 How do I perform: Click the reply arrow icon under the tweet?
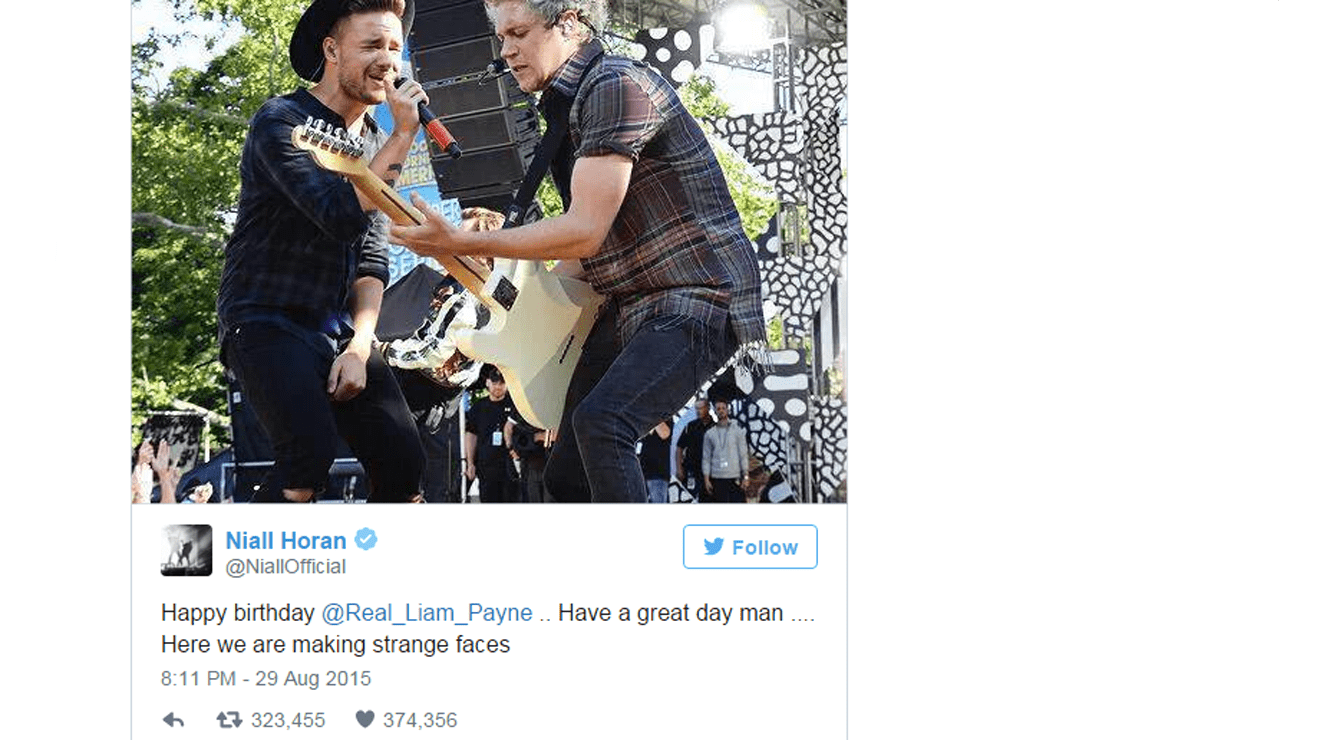pyautogui.click(x=173, y=720)
